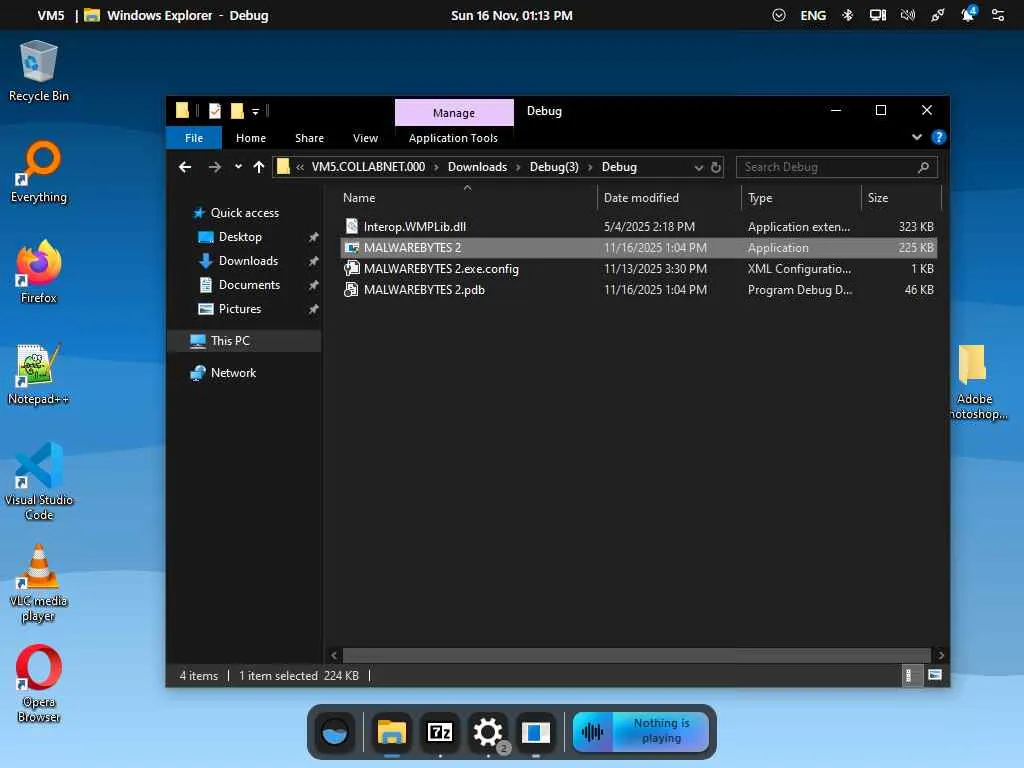Sort files by Size column

[901, 198]
